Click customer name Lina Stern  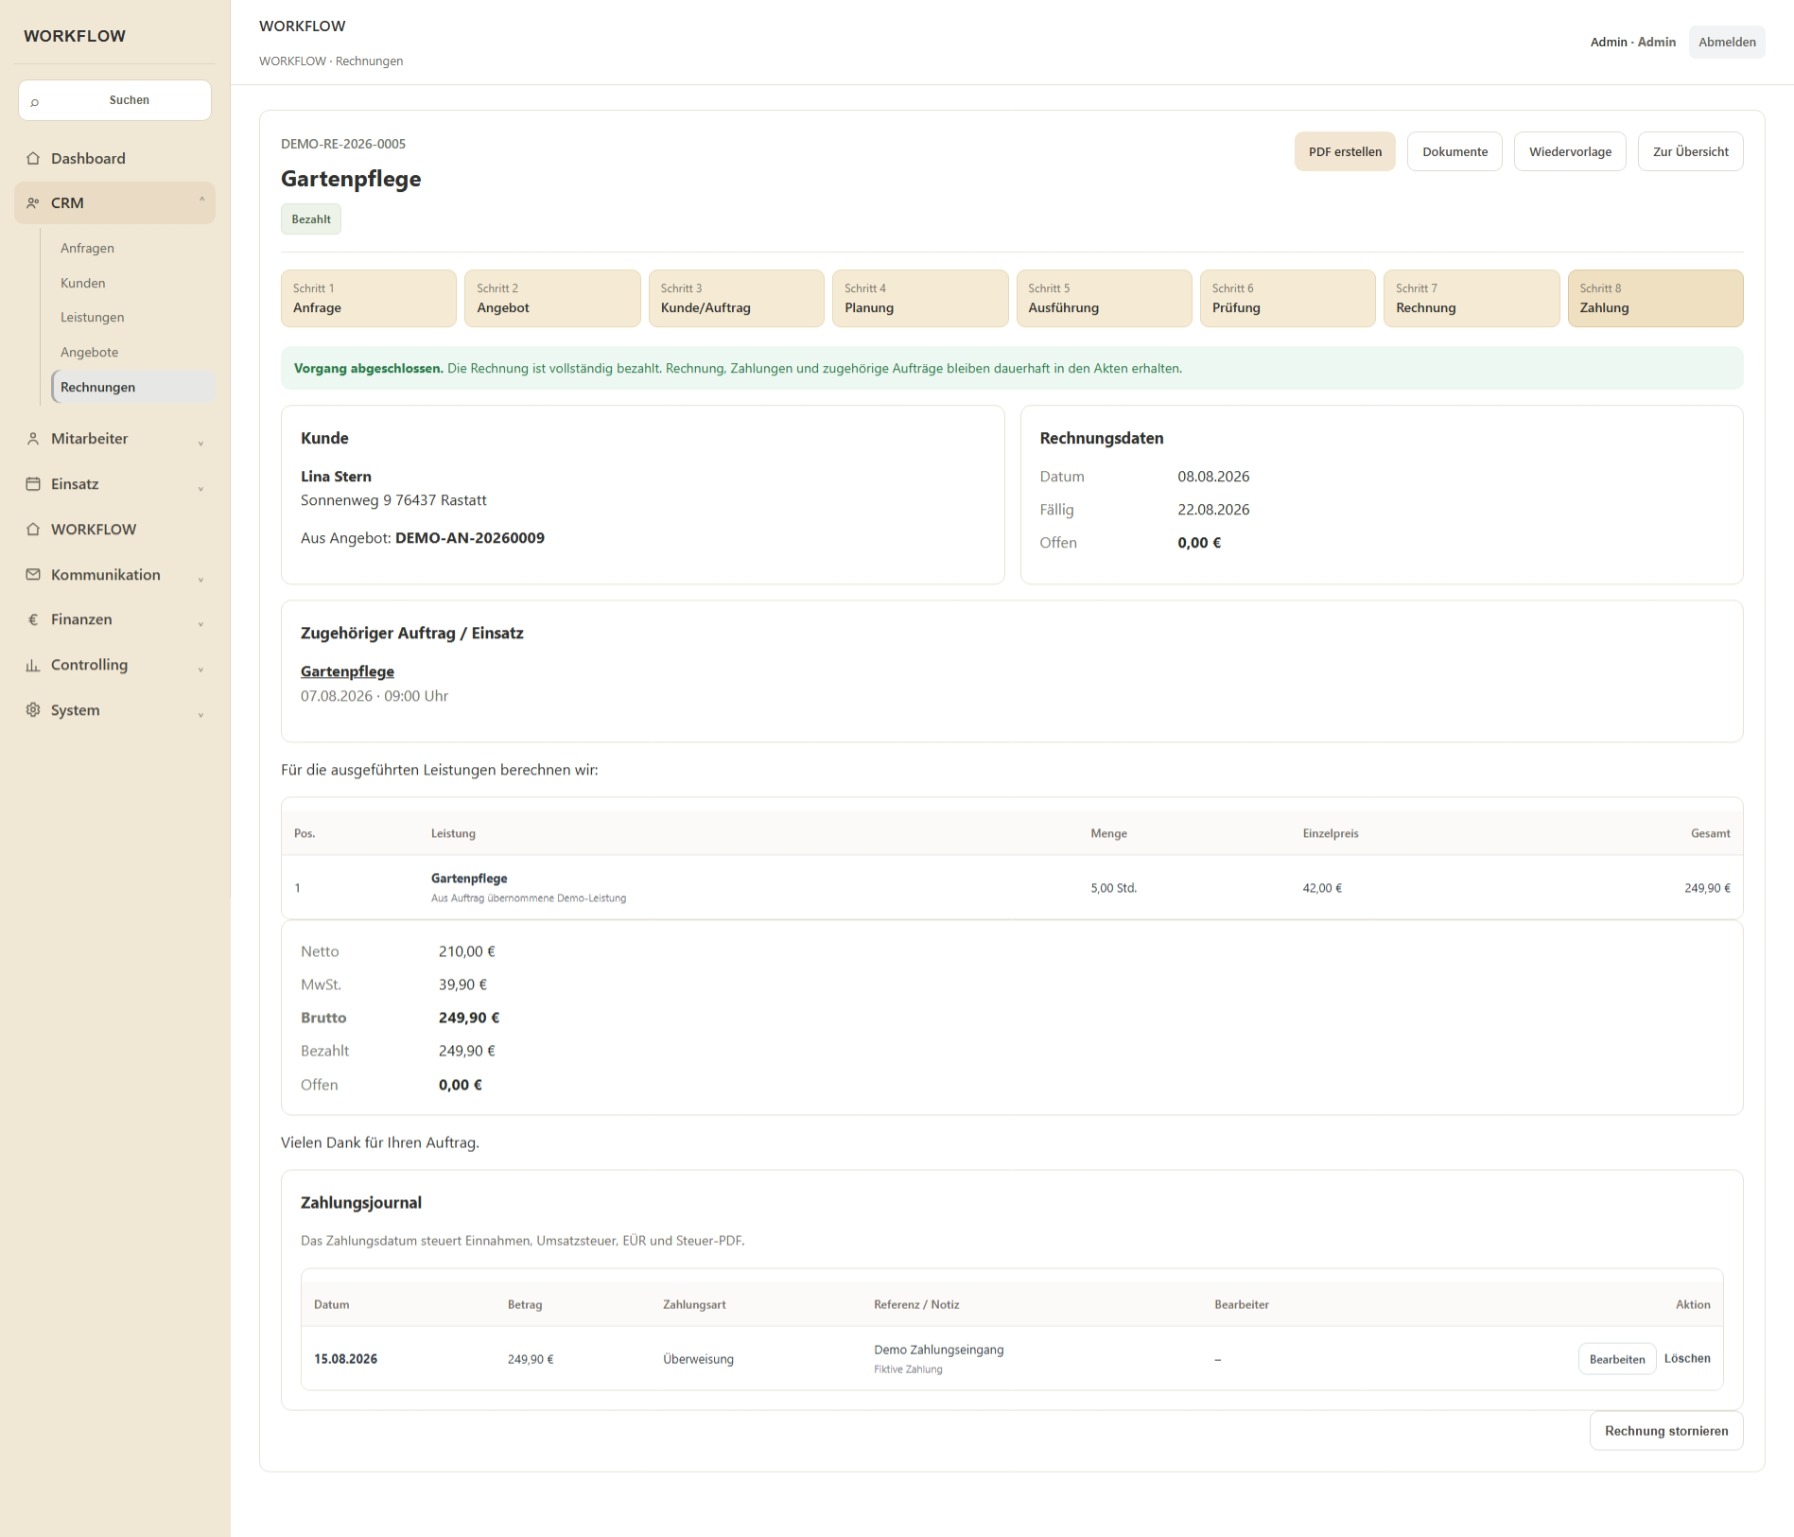coord(336,477)
